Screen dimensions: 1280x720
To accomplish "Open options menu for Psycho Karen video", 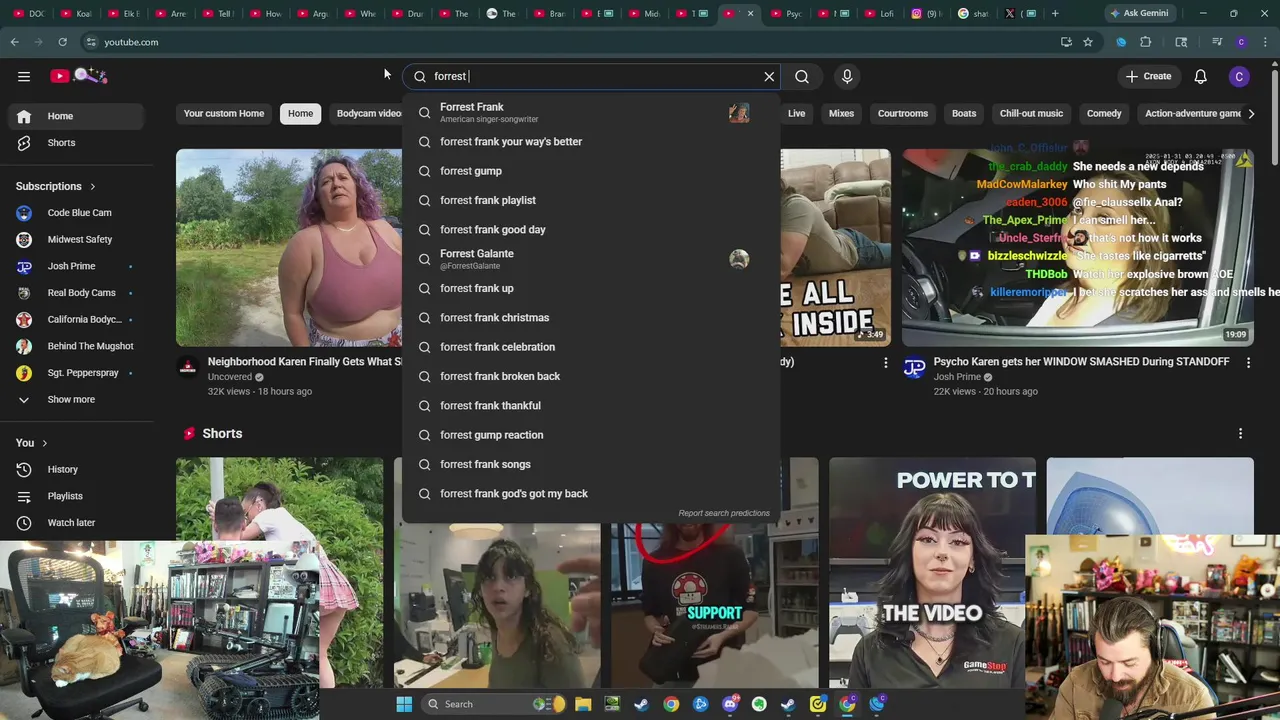I will click(1248, 363).
